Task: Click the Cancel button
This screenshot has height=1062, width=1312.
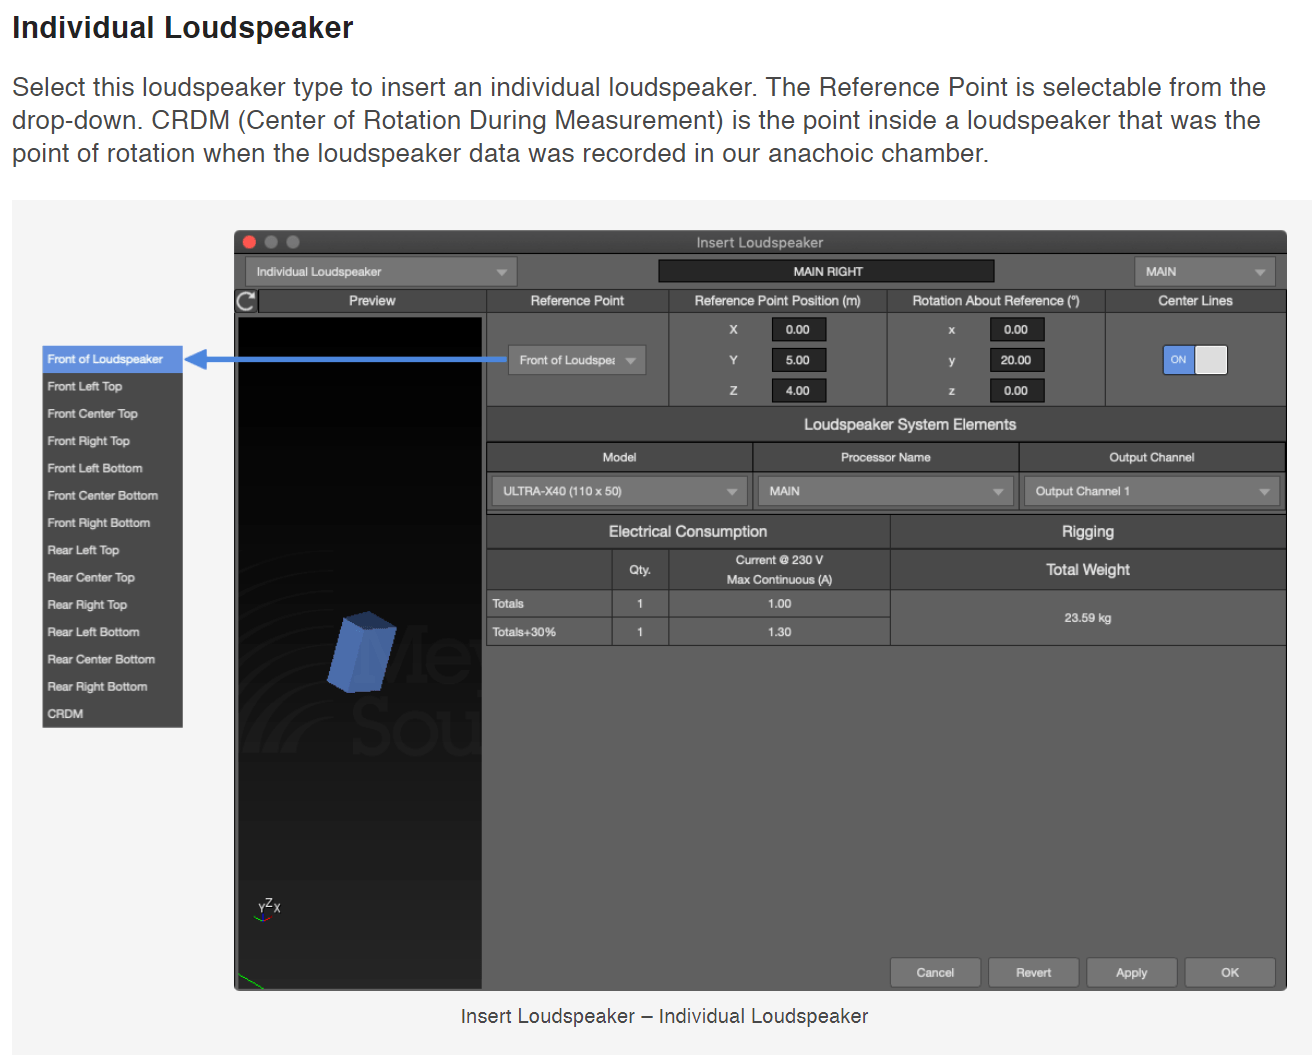Action: point(935,973)
